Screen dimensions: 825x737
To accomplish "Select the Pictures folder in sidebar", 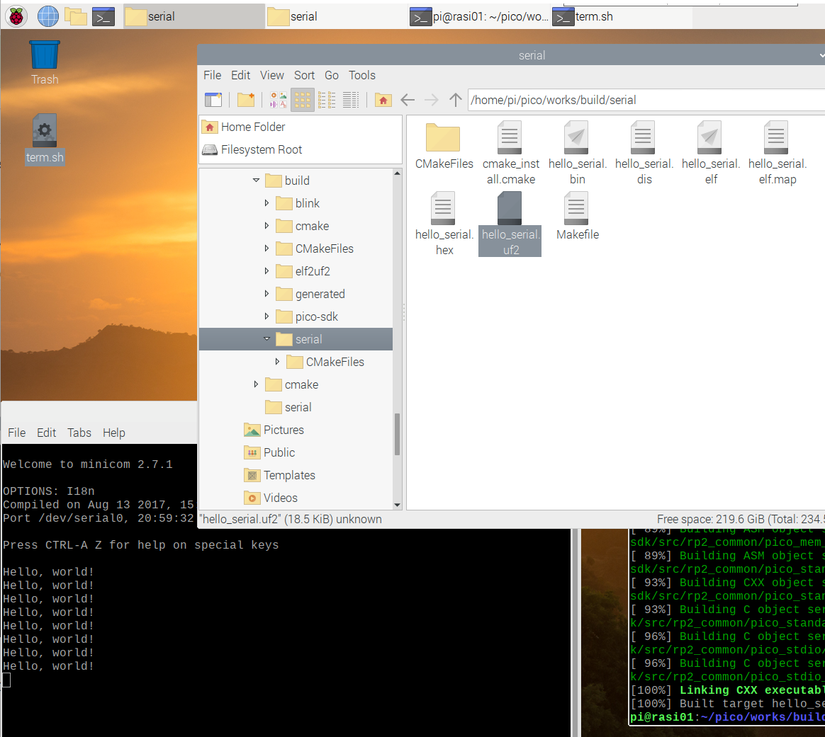I will click(x=283, y=430).
